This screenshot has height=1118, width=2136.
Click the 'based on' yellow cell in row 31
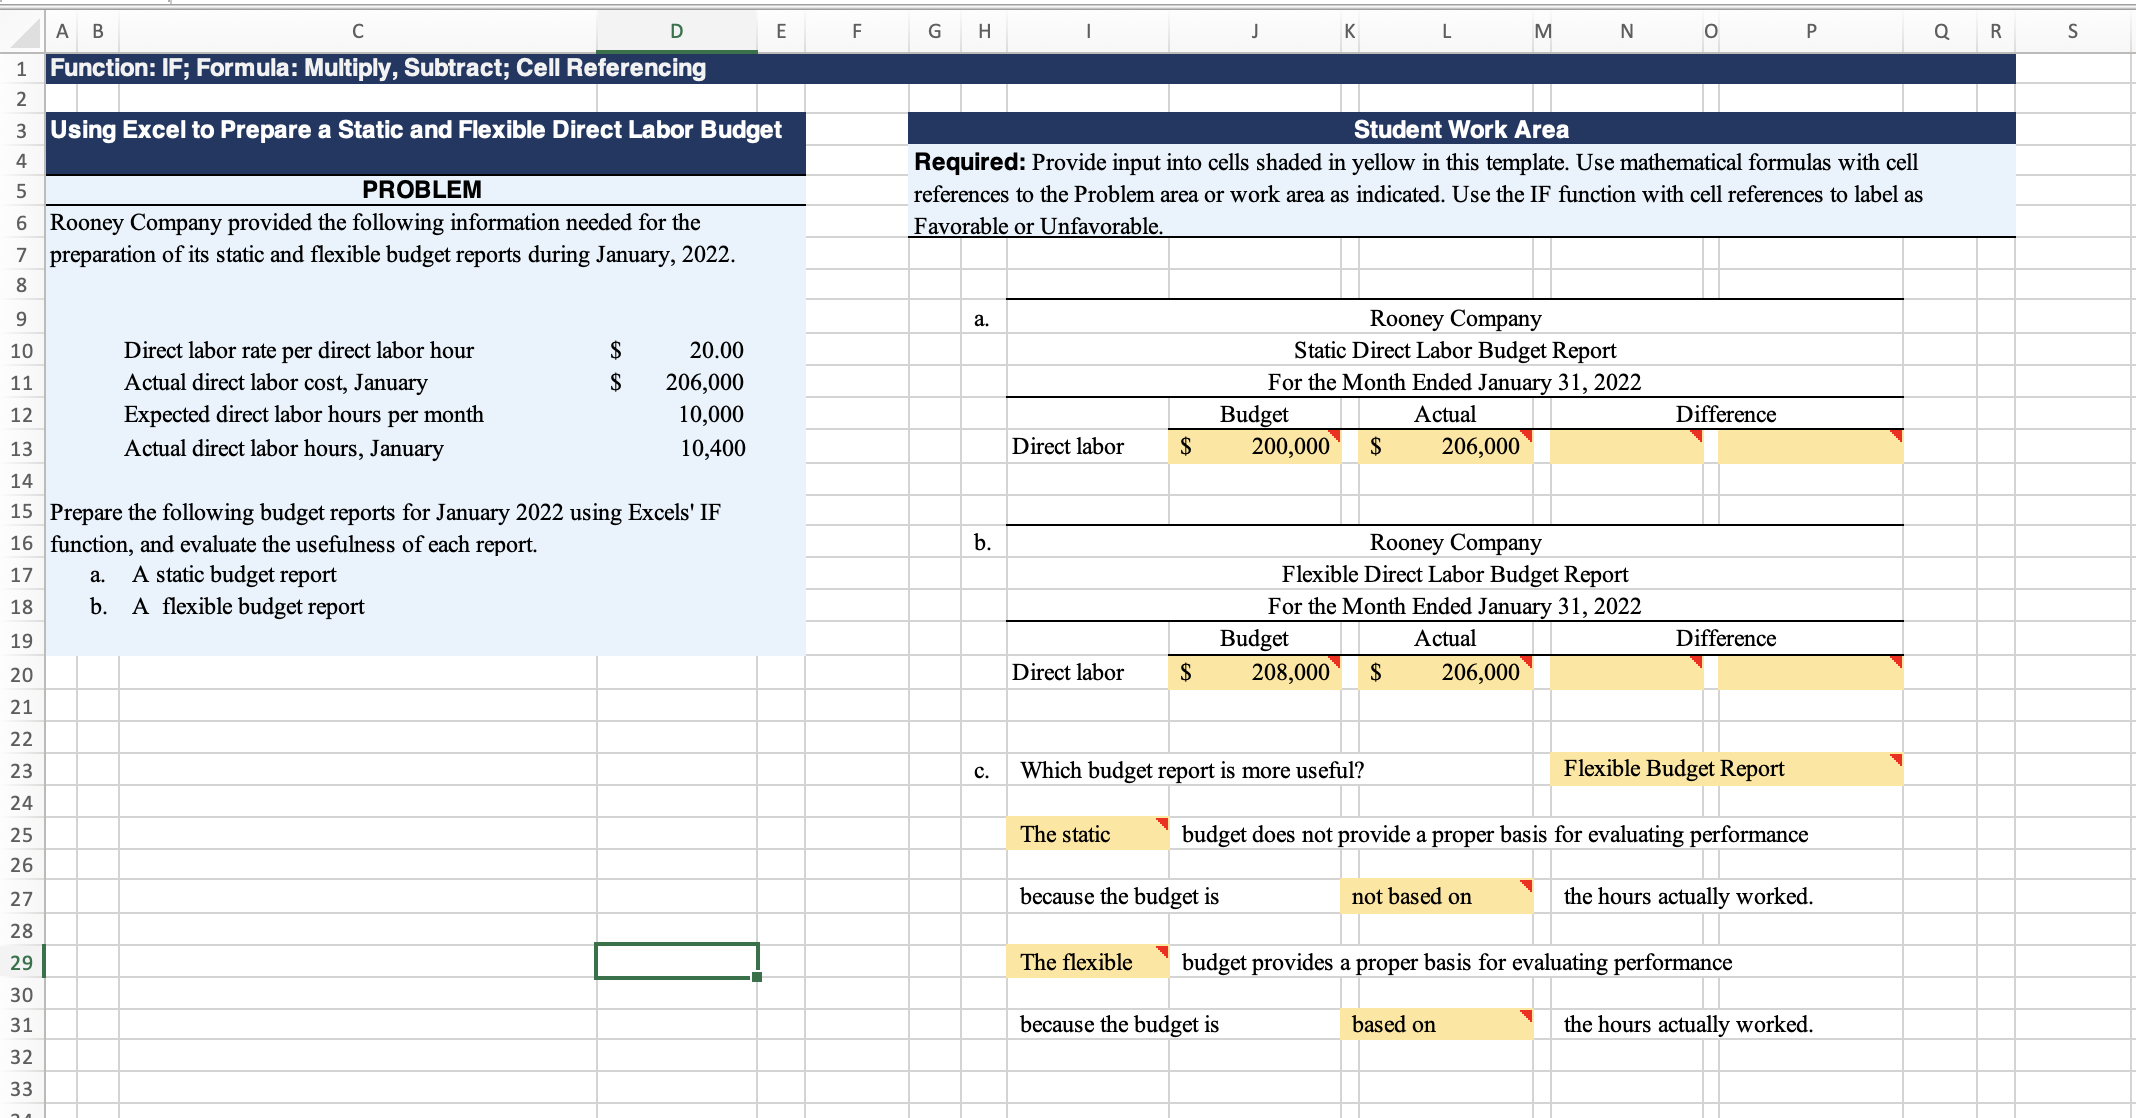(x=1436, y=1024)
